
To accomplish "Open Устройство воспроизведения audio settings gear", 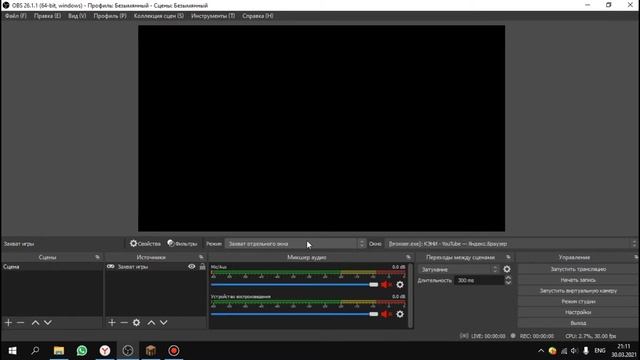I will [x=400, y=314].
